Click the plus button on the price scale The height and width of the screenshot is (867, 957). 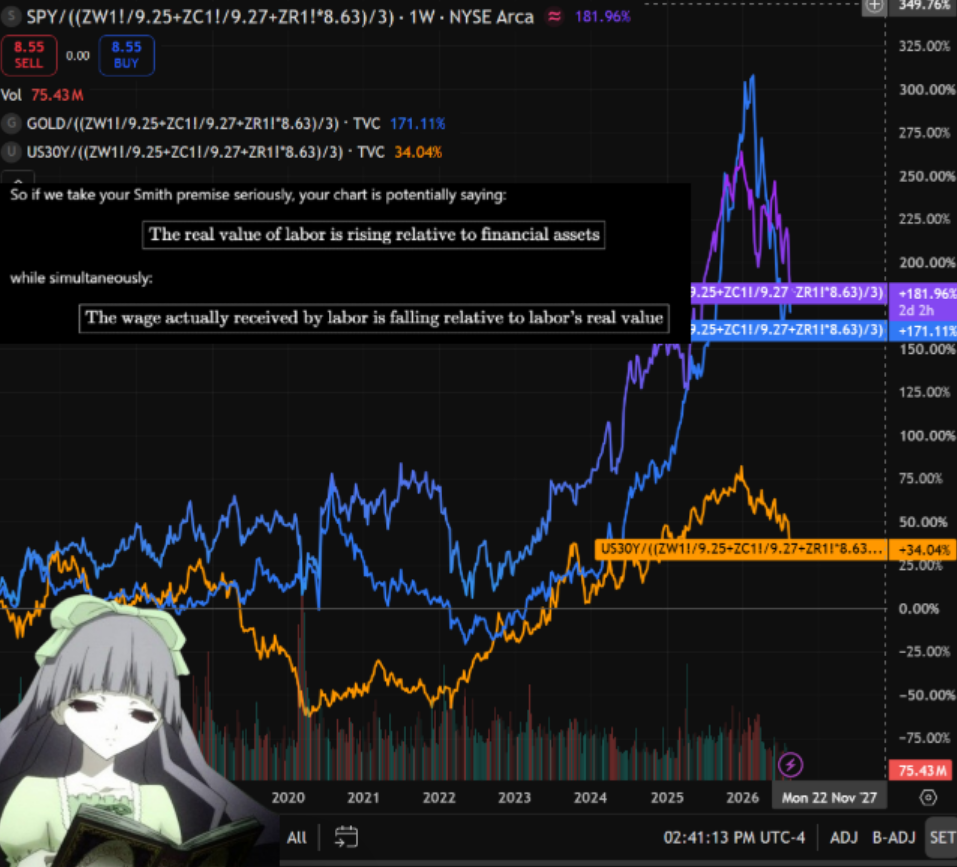point(875,6)
